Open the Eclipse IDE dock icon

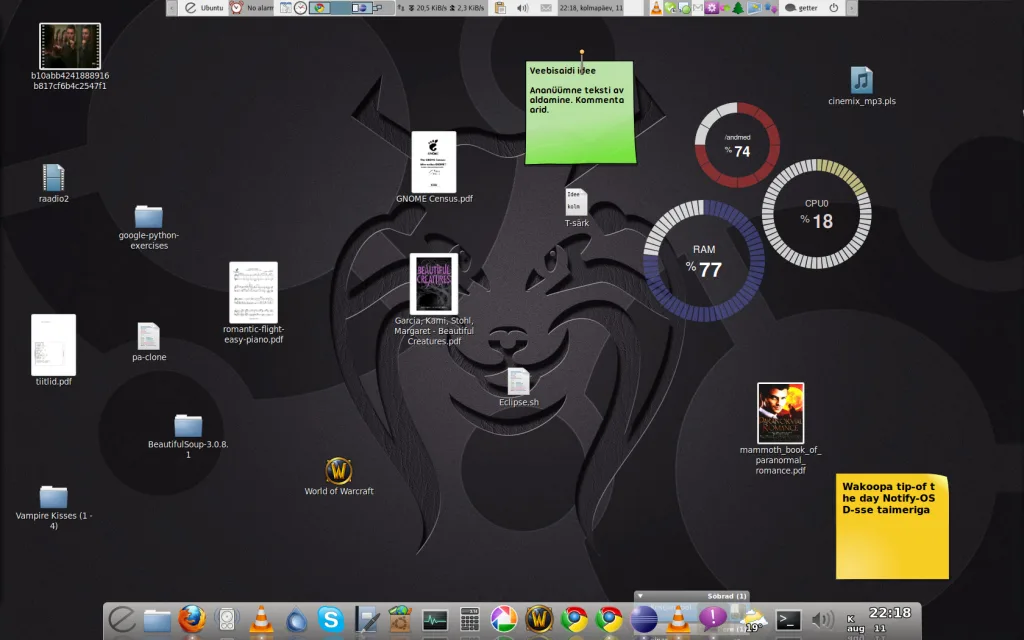(644, 619)
